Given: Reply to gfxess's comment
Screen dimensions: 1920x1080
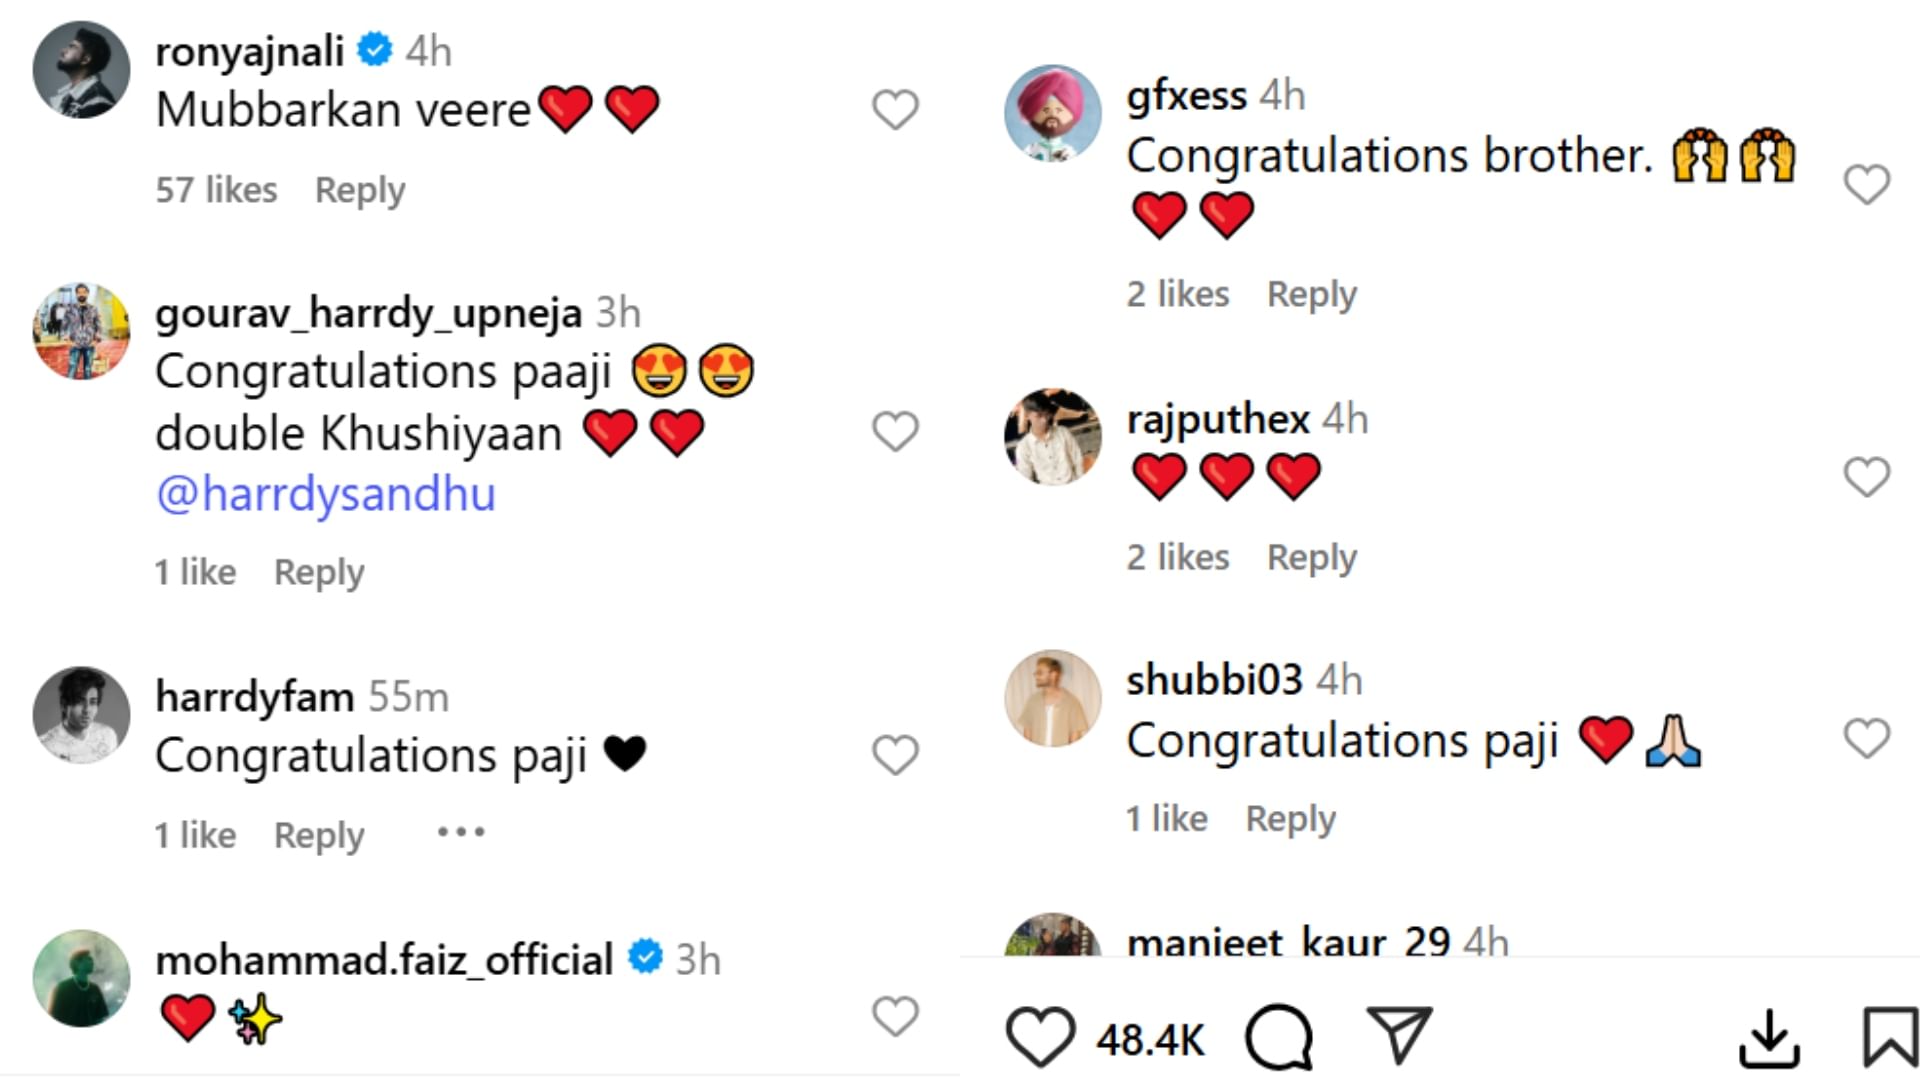Looking at the screenshot, I should coord(1312,294).
